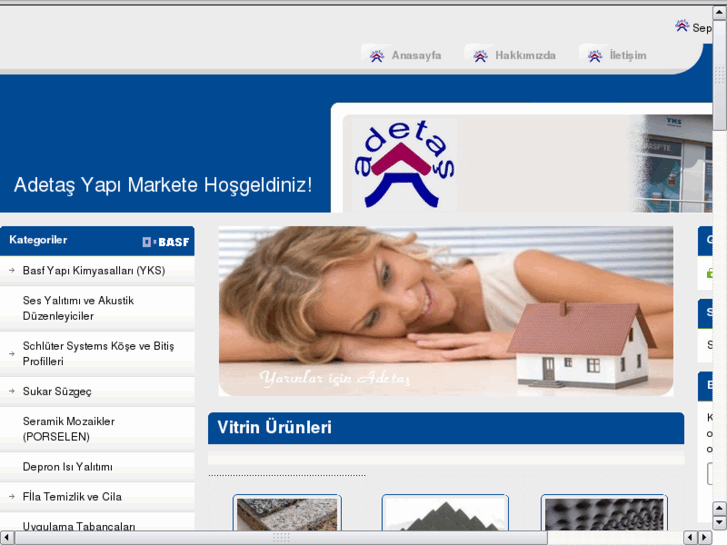The width and height of the screenshot is (727, 545).
Task: Open Schlüter Systems Köşe ve Bitiş Profilleri
Action: coord(98,354)
